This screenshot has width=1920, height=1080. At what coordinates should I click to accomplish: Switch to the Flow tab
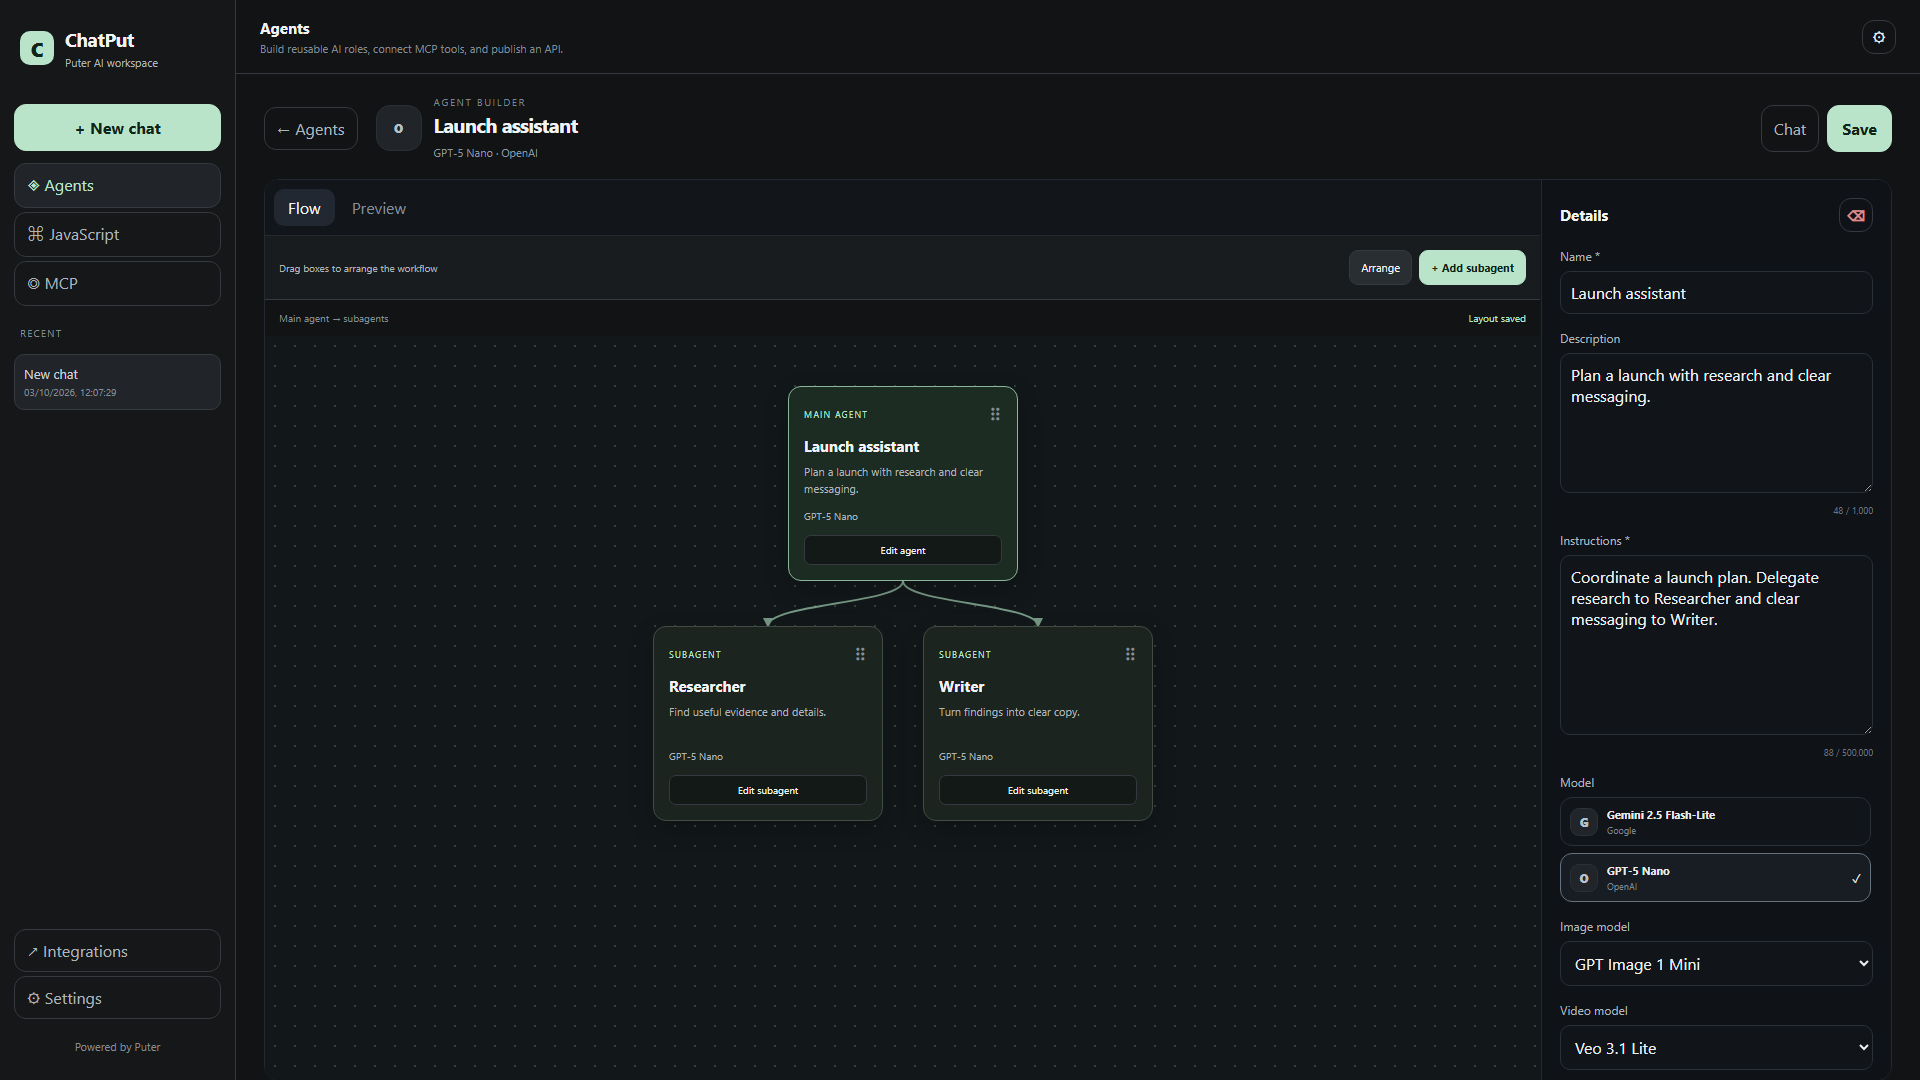coord(304,208)
